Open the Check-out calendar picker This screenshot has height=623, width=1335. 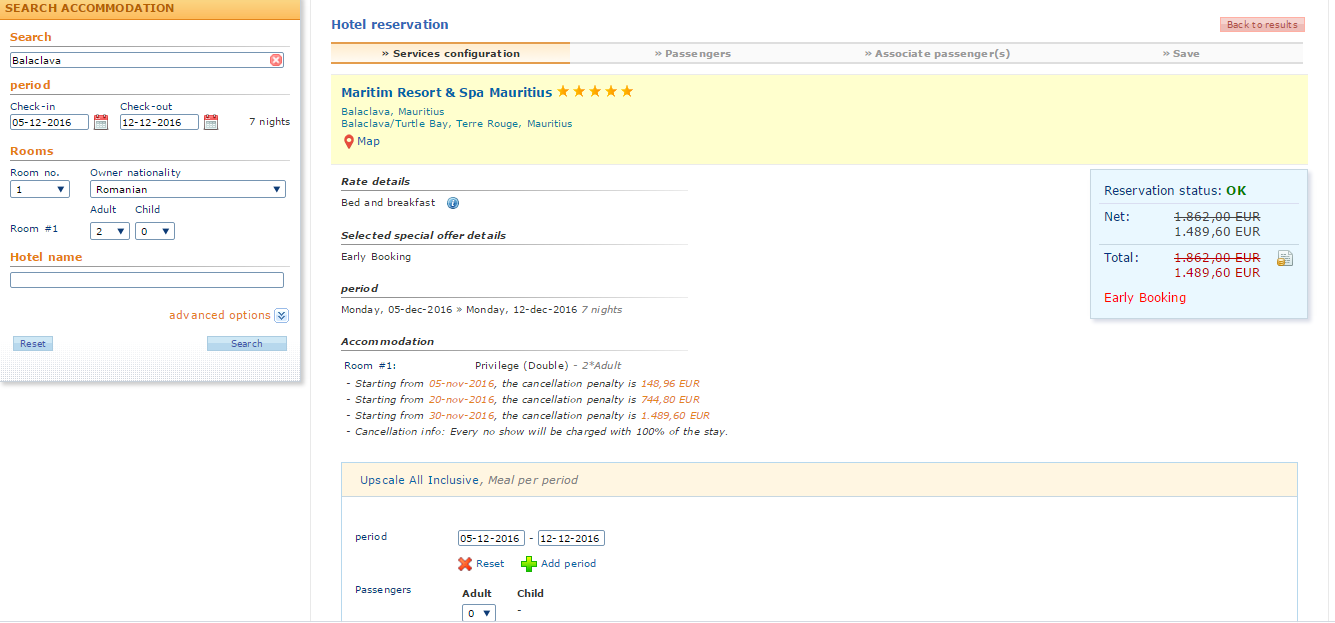tap(210, 122)
